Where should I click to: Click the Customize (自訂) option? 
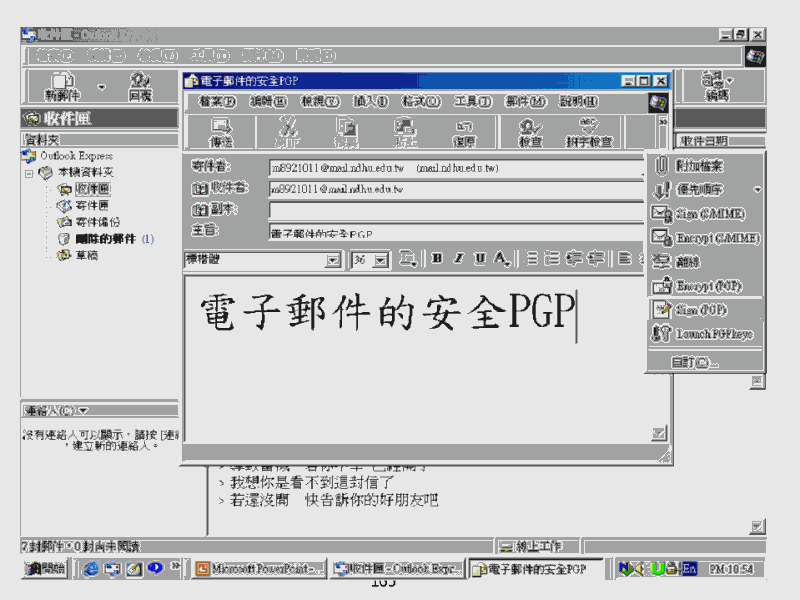[694, 362]
